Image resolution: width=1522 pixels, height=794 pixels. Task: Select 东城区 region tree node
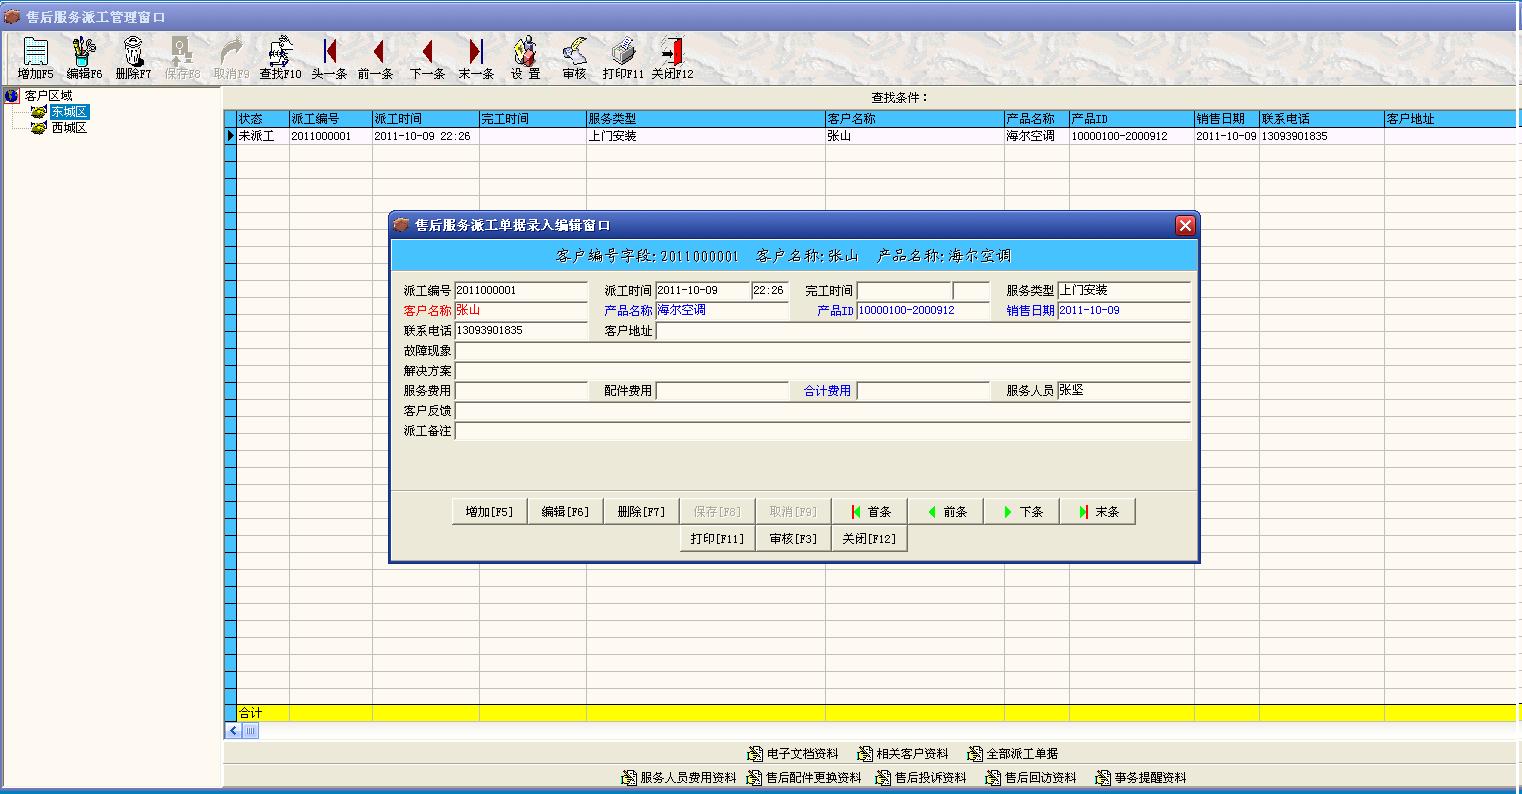(x=69, y=112)
